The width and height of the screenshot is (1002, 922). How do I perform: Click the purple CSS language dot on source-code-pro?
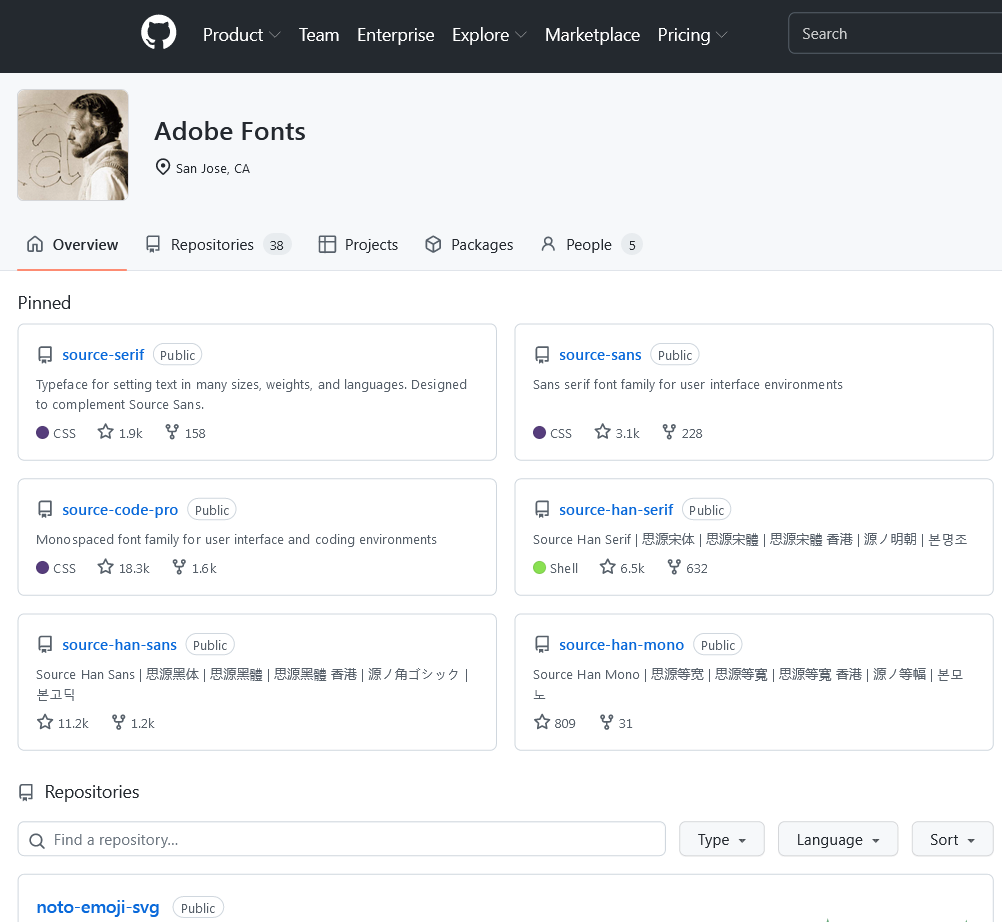coord(42,567)
